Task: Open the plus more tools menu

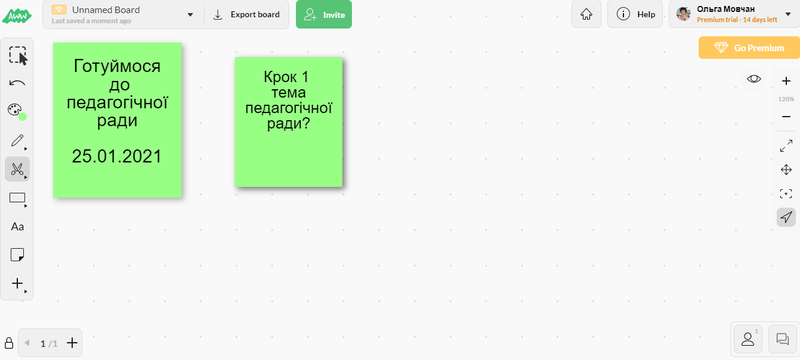Action: pyautogui.click(x=18, y=284)
